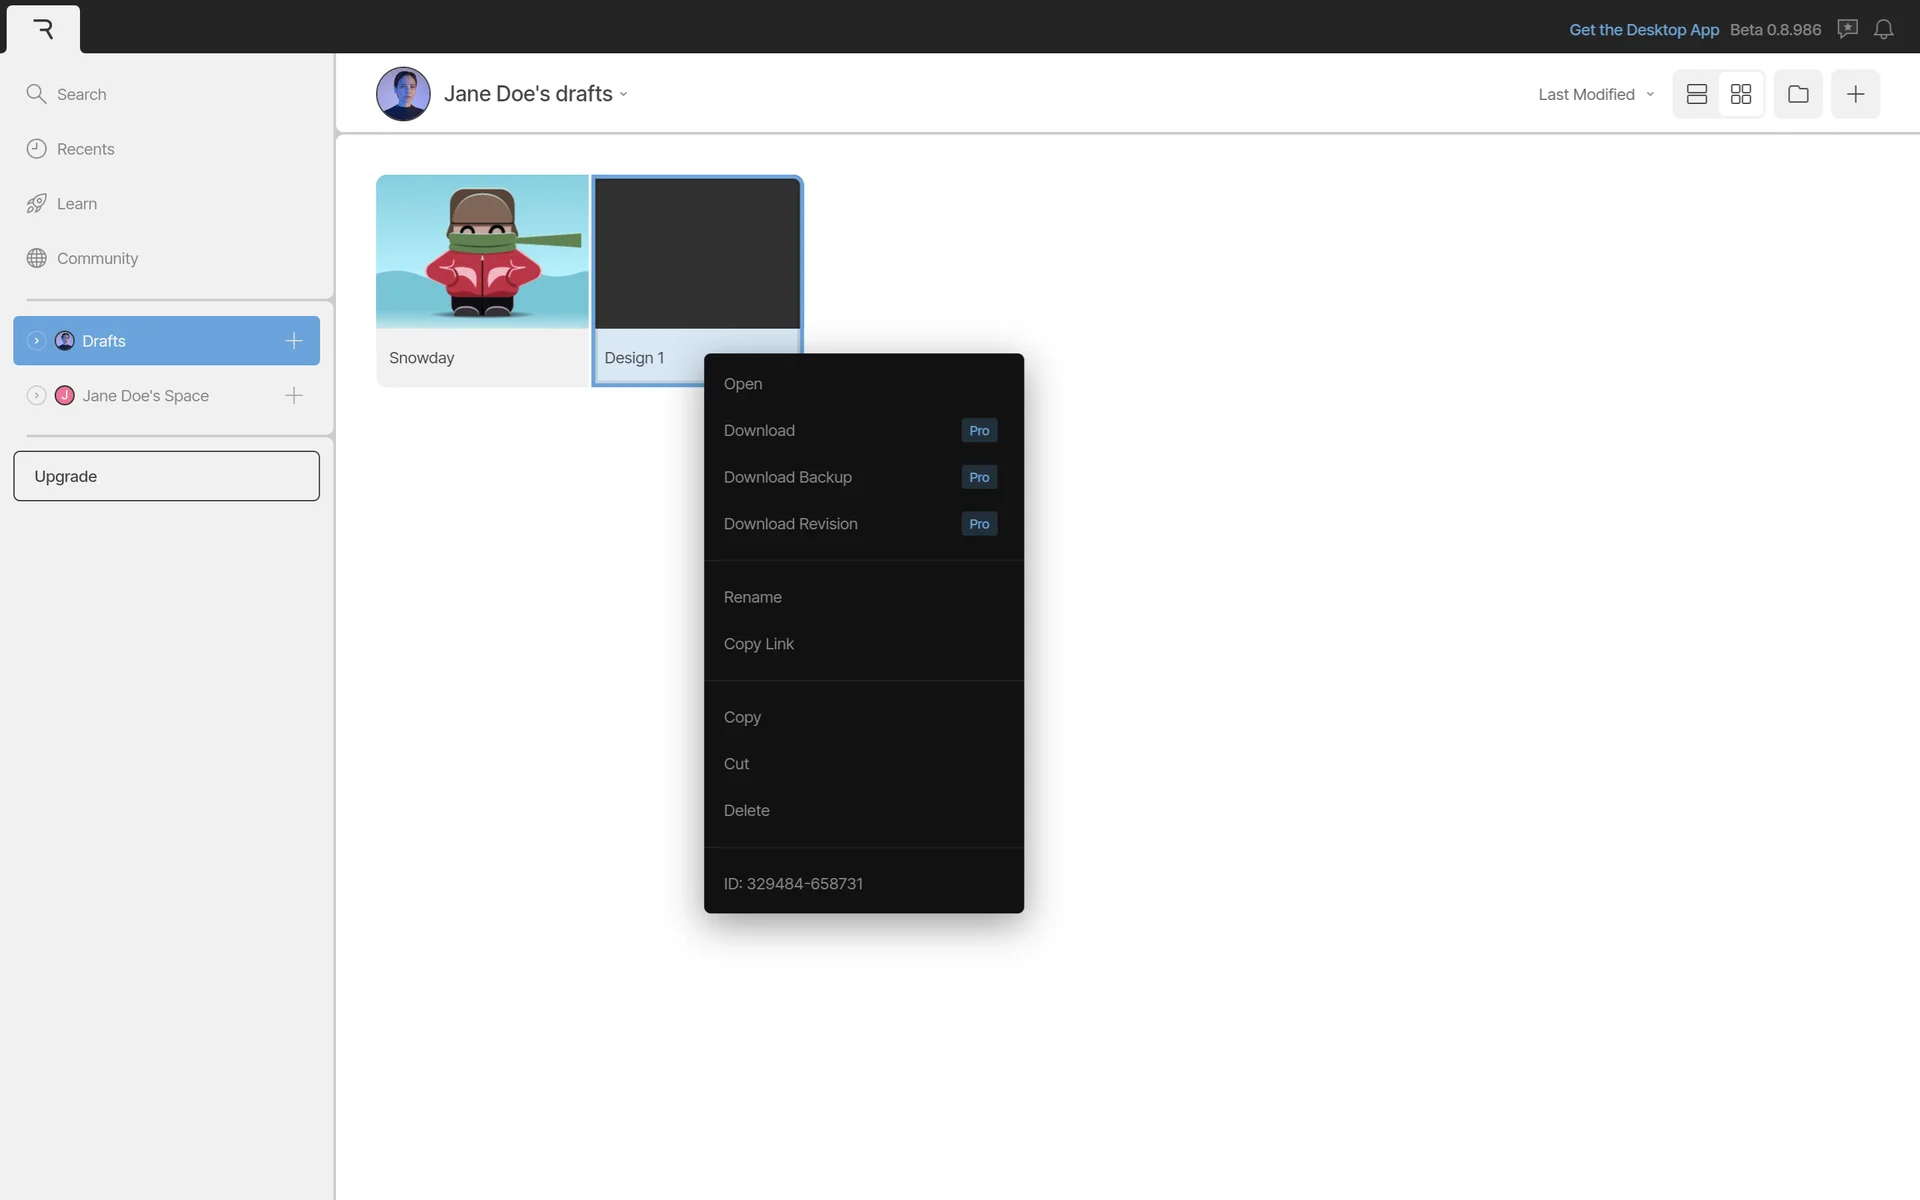The width and height of the screenshot is (1920, 1200).
Task: Switch to grid view layout
Action: point(1741,94)
